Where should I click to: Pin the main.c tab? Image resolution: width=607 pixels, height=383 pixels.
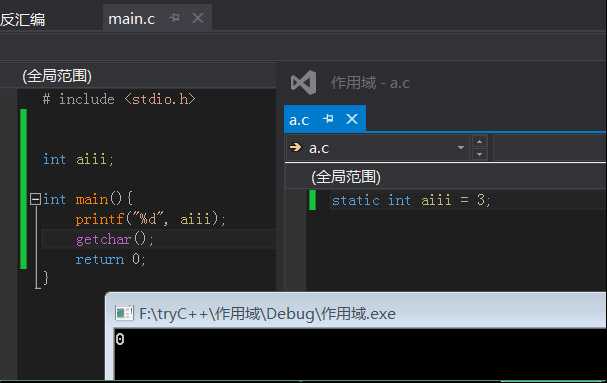(175, 18)
